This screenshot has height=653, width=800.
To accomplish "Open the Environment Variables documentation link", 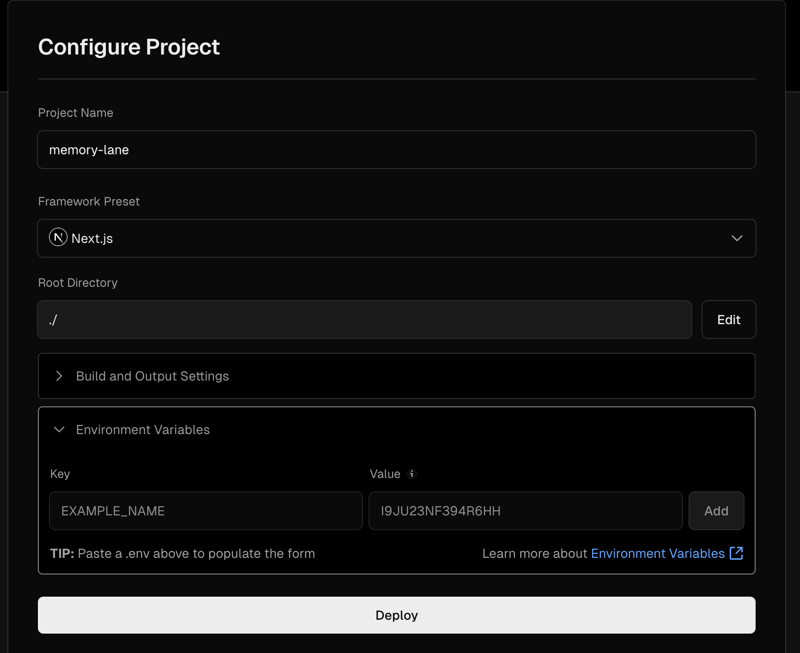I will pyautogui.click(x=657, y=553).
